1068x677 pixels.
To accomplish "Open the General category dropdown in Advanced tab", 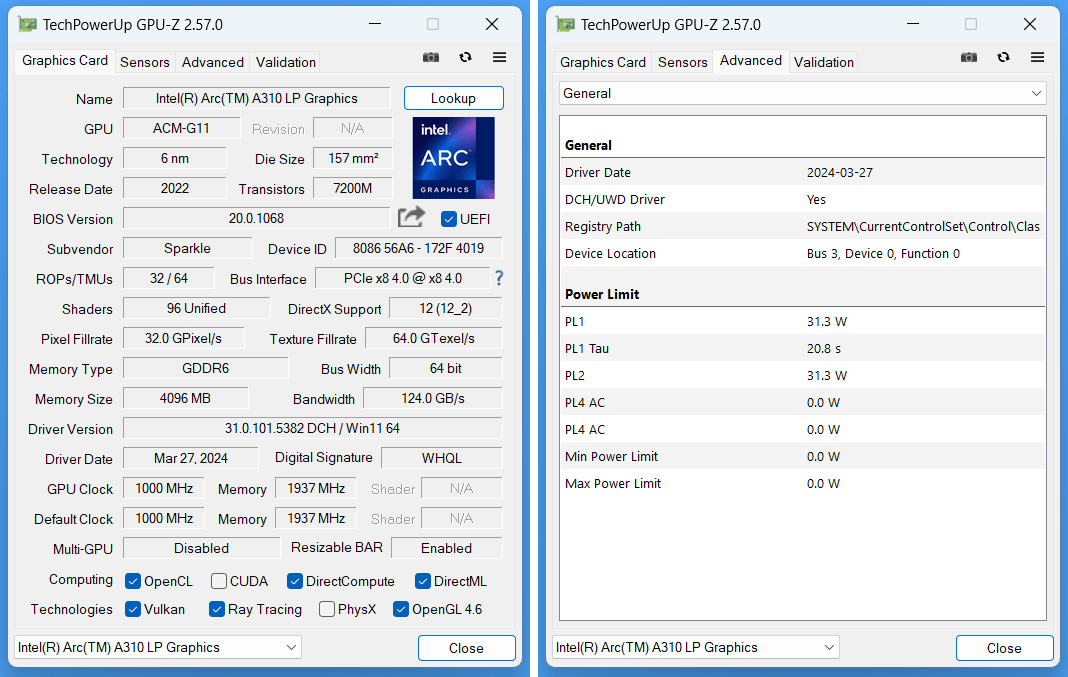I will pyautogui.click(x=802, y=93).
